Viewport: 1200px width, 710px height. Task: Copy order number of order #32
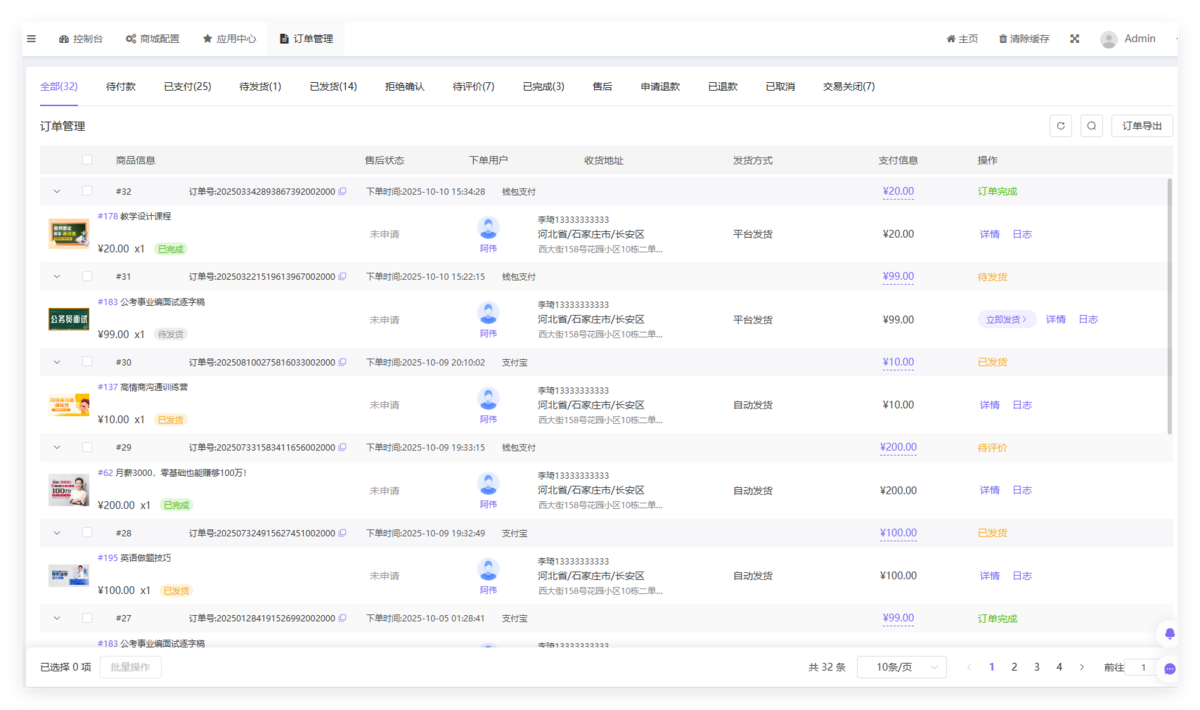click(x=342, y=191)
